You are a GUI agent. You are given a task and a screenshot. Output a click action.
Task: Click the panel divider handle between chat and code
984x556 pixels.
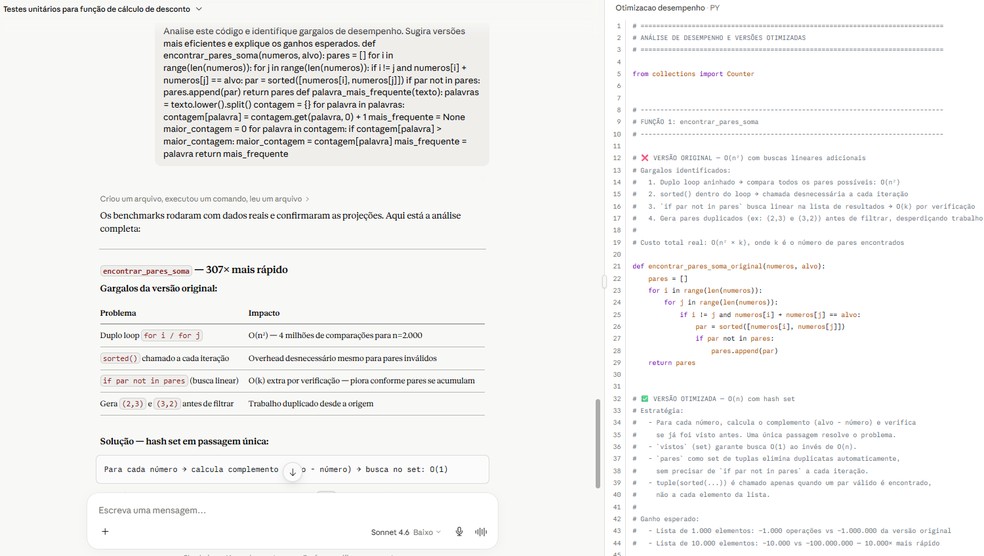pyautogui.click(x=605, y=282)
